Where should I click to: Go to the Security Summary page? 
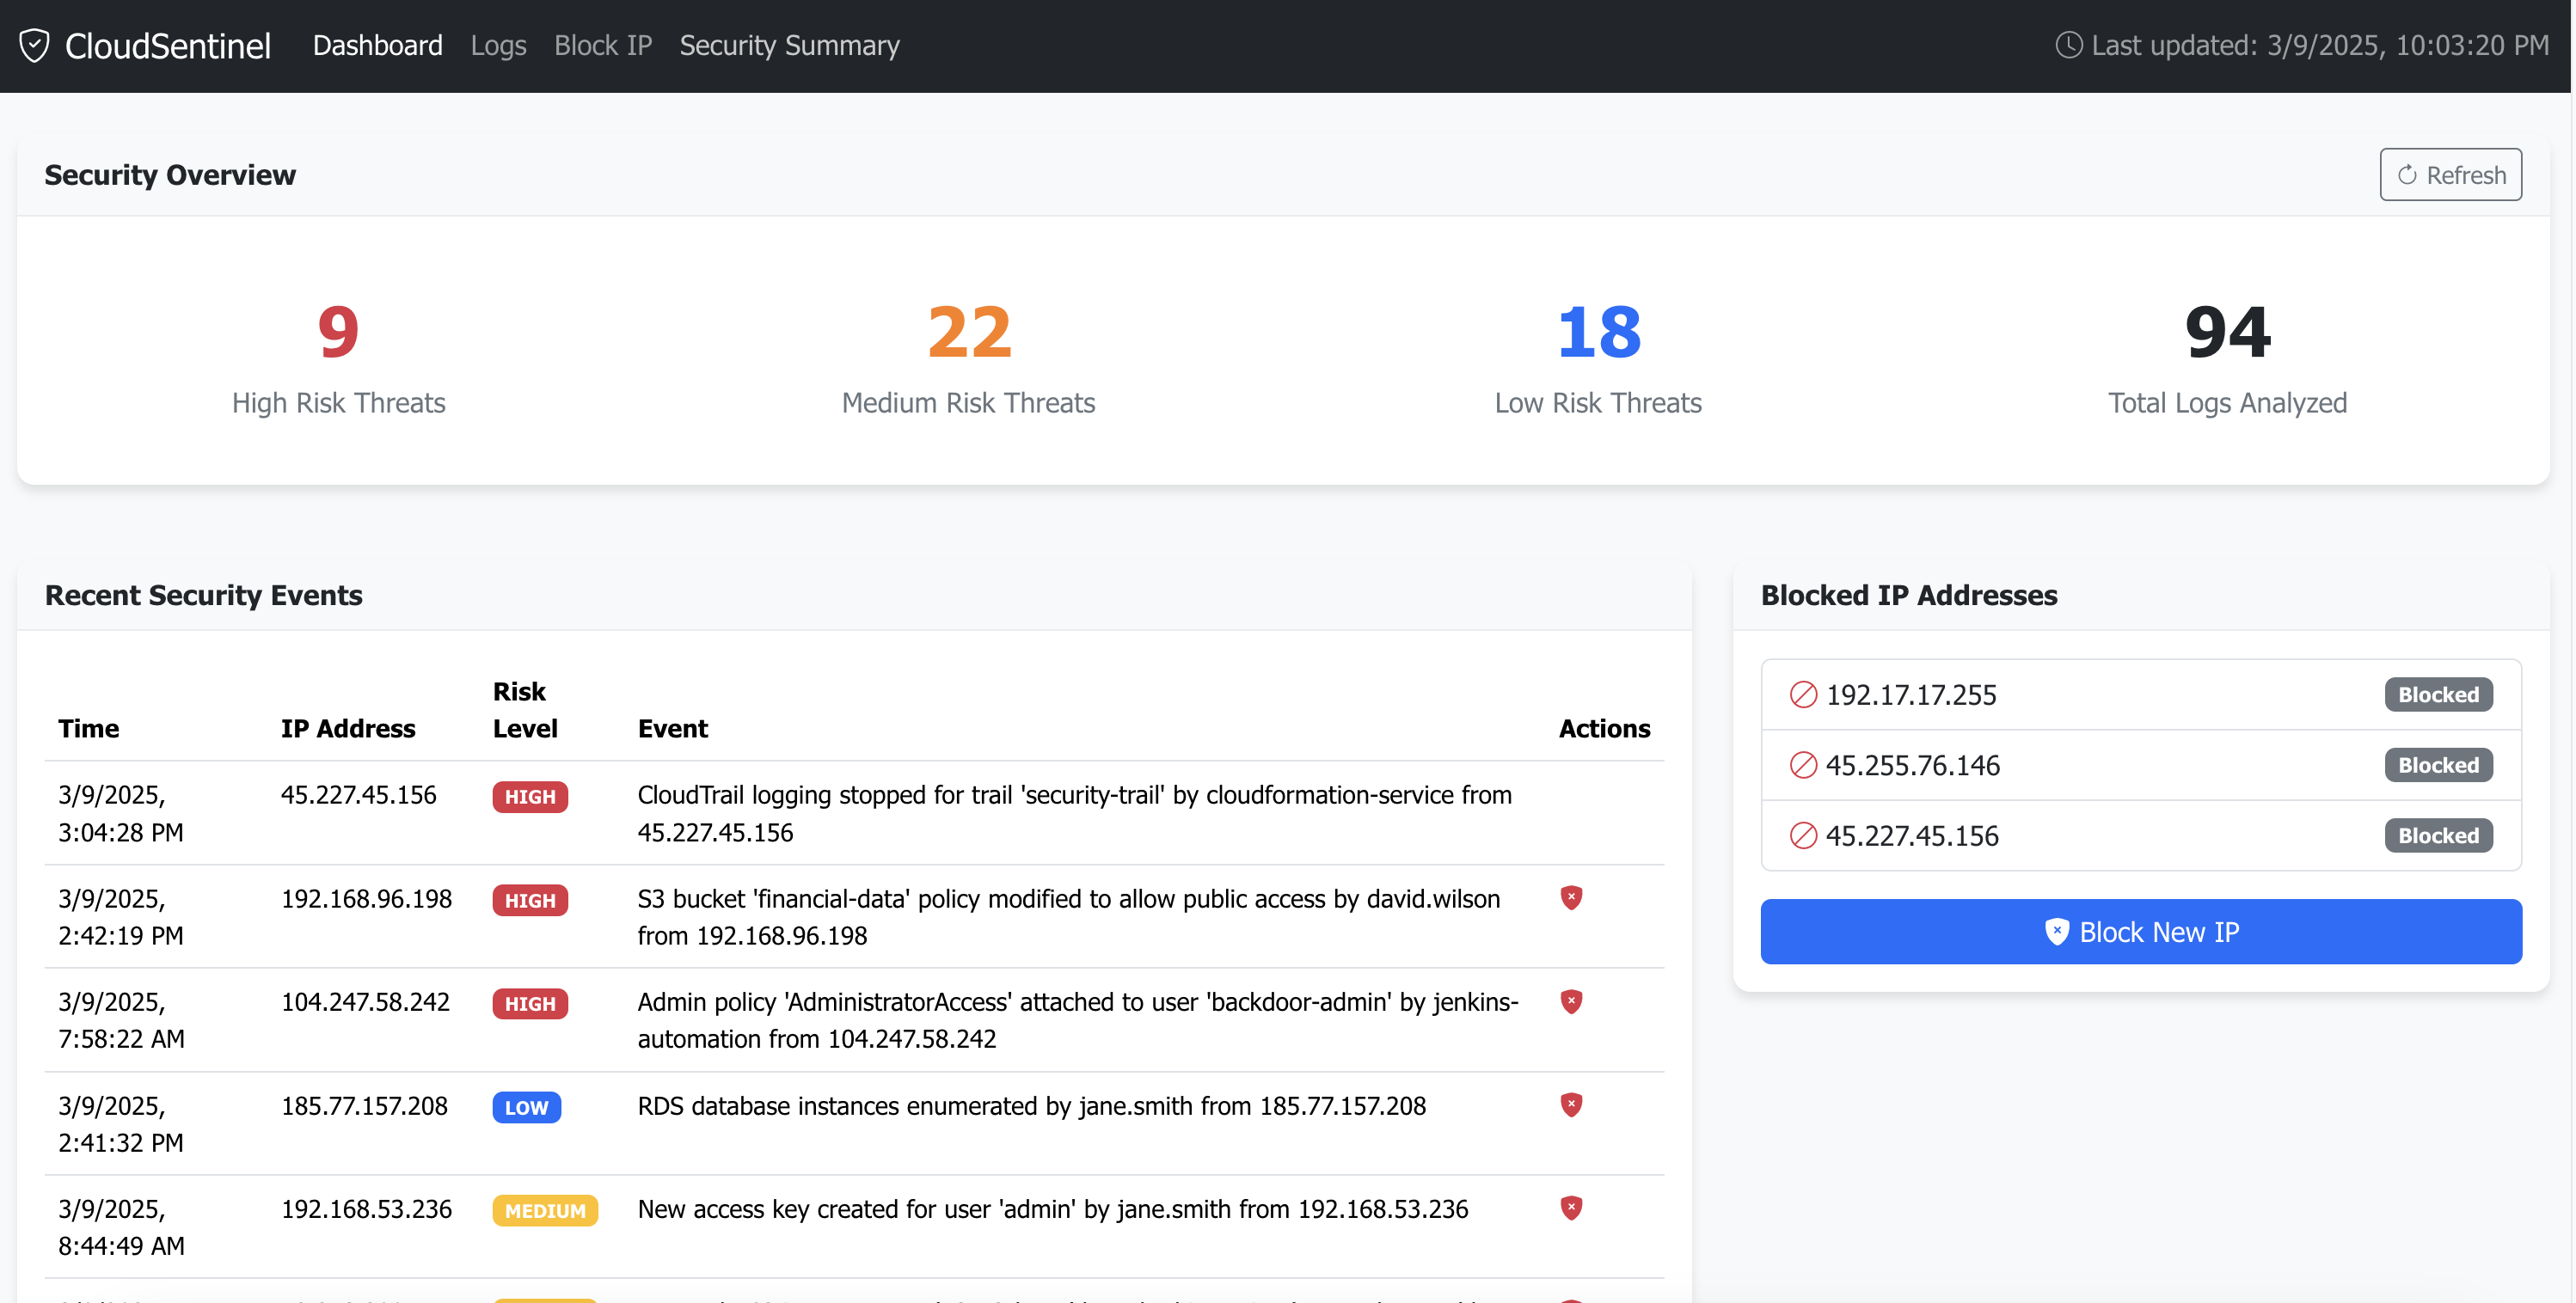789,45
